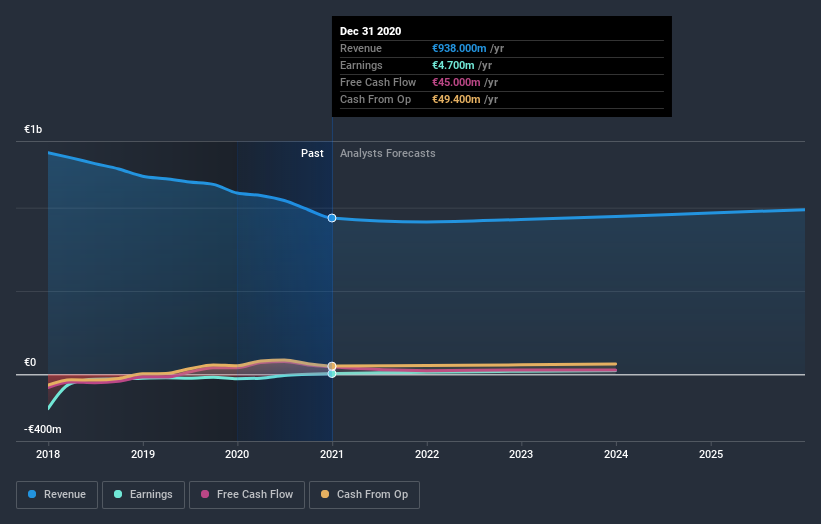
Task: Click the €49.400m cash from op value
Action: tap(456, 99)
